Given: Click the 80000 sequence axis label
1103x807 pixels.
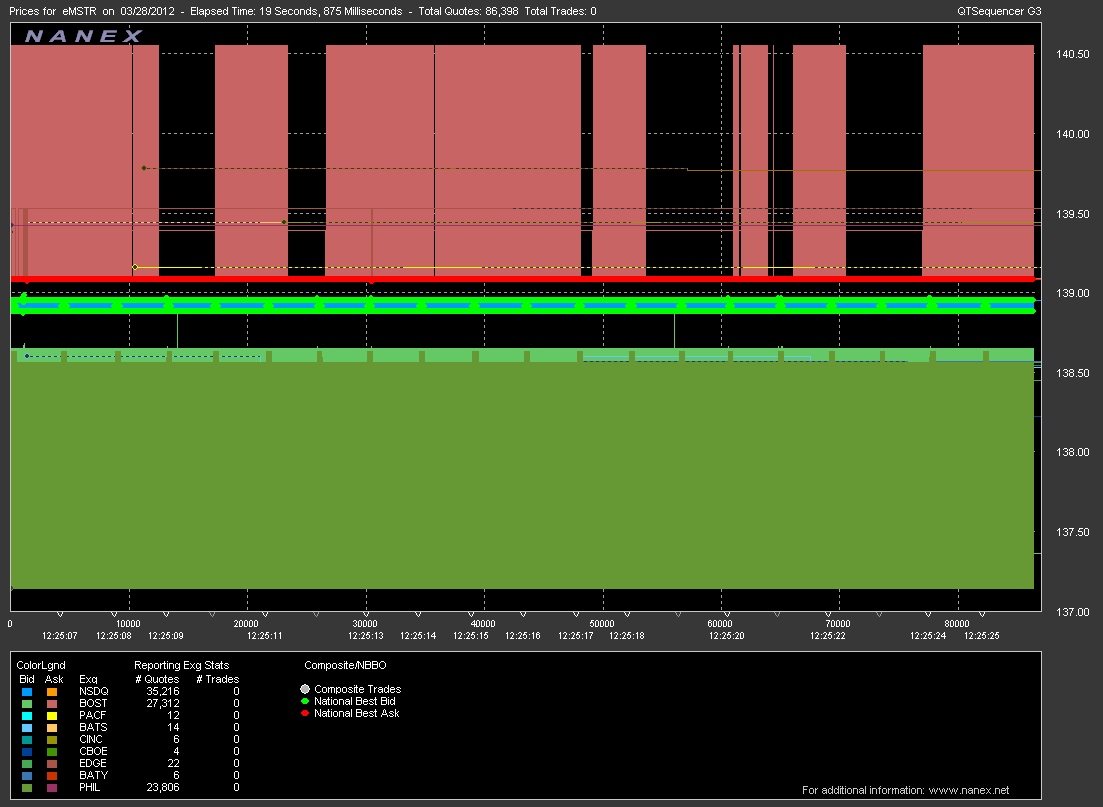Looking at the screenshot, I should (x=957, y=624).
